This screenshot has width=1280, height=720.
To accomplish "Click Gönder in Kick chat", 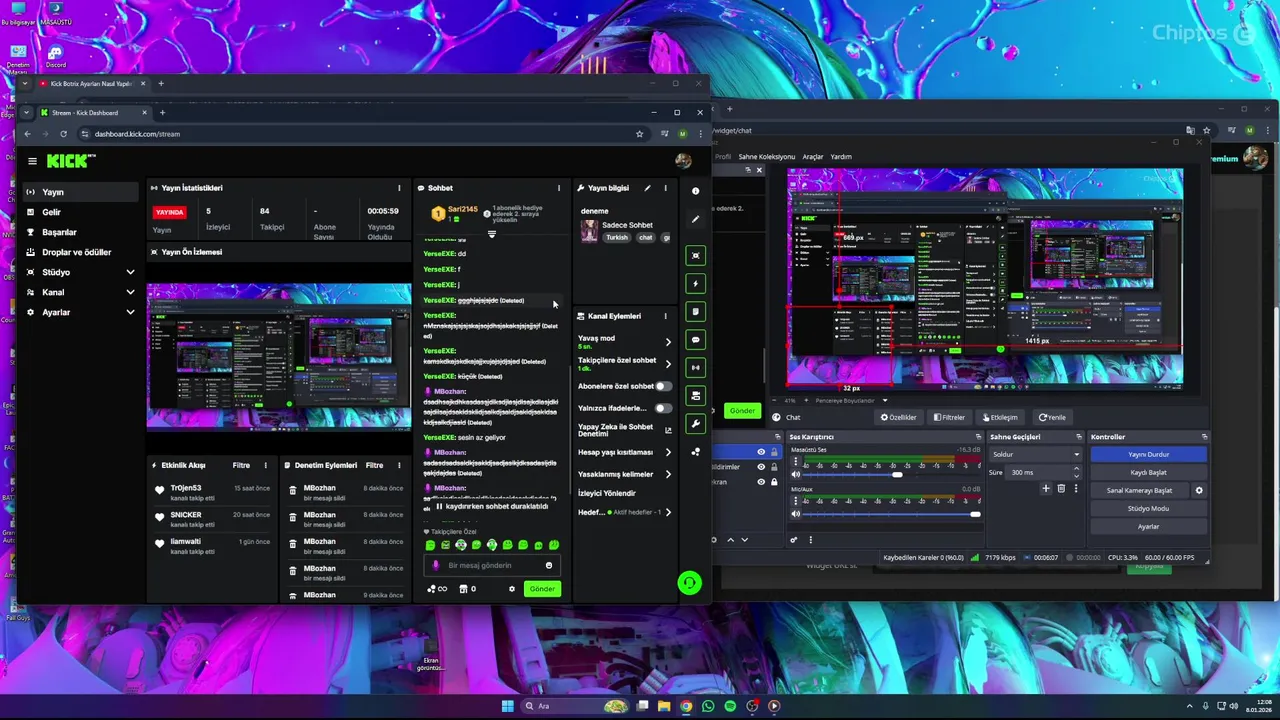I will pyautogui.click(x=542, y=589).
